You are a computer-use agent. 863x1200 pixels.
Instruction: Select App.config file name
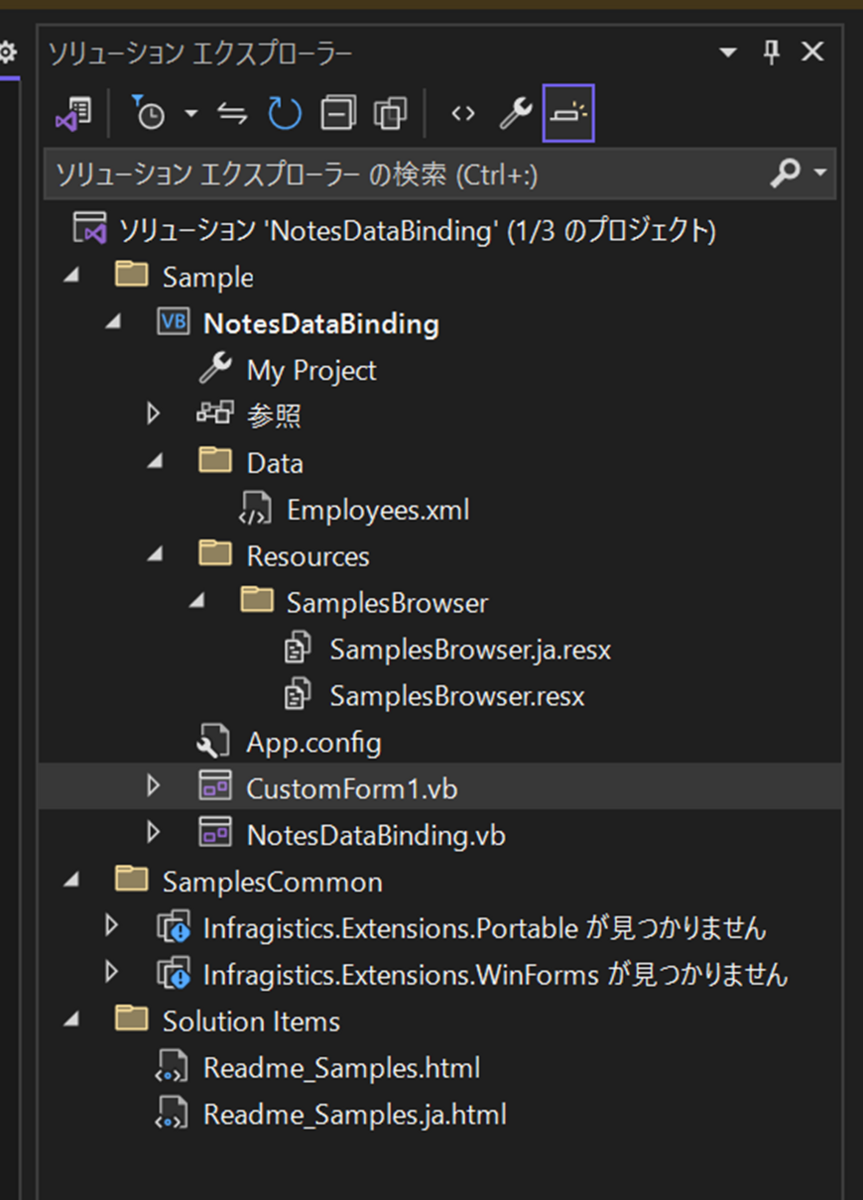[x=314, y=743]
